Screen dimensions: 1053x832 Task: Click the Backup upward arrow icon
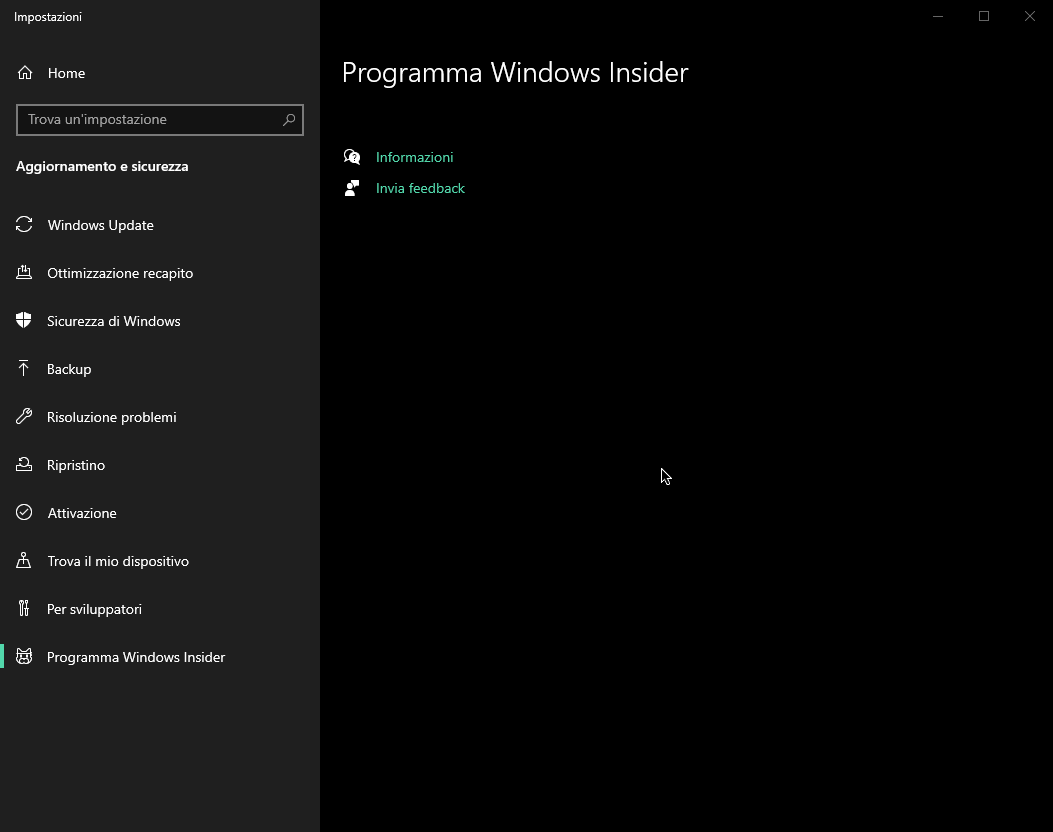(24, 368)
